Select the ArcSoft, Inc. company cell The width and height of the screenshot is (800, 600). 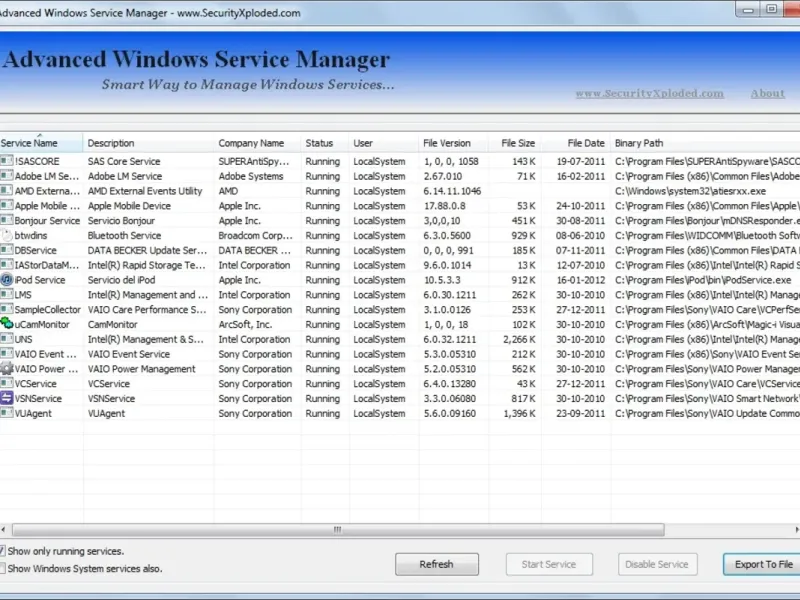pyautogui.click(x=245, y=324)
